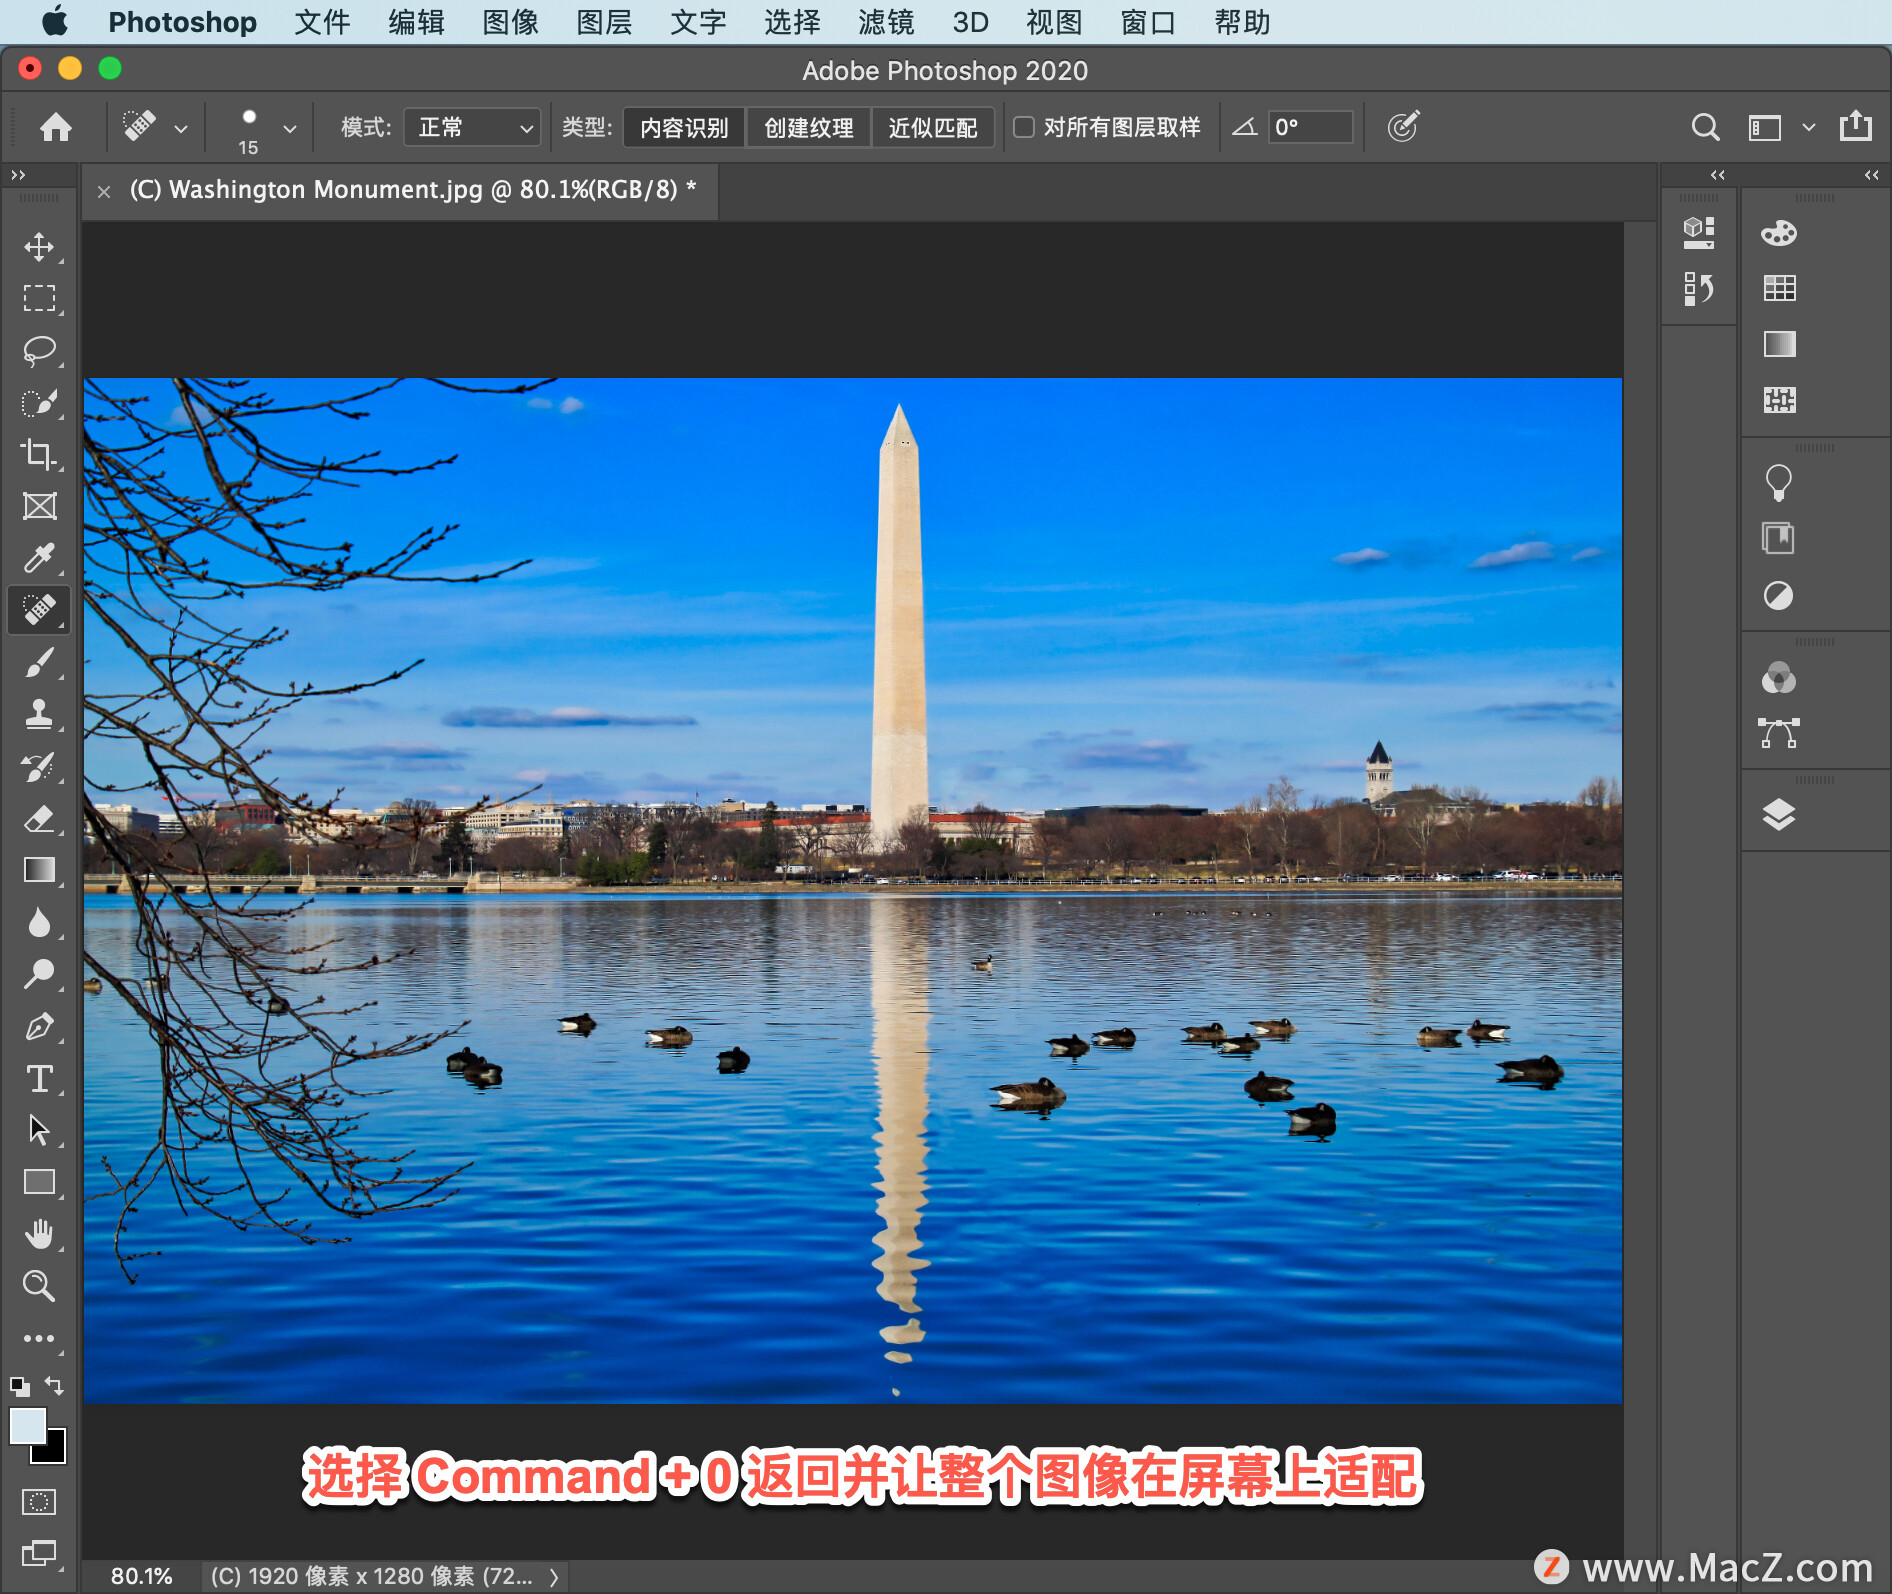The width and height of the screenshot is (1892, 1594).
Task: Select the Blur tool
Action: point(39,922)
